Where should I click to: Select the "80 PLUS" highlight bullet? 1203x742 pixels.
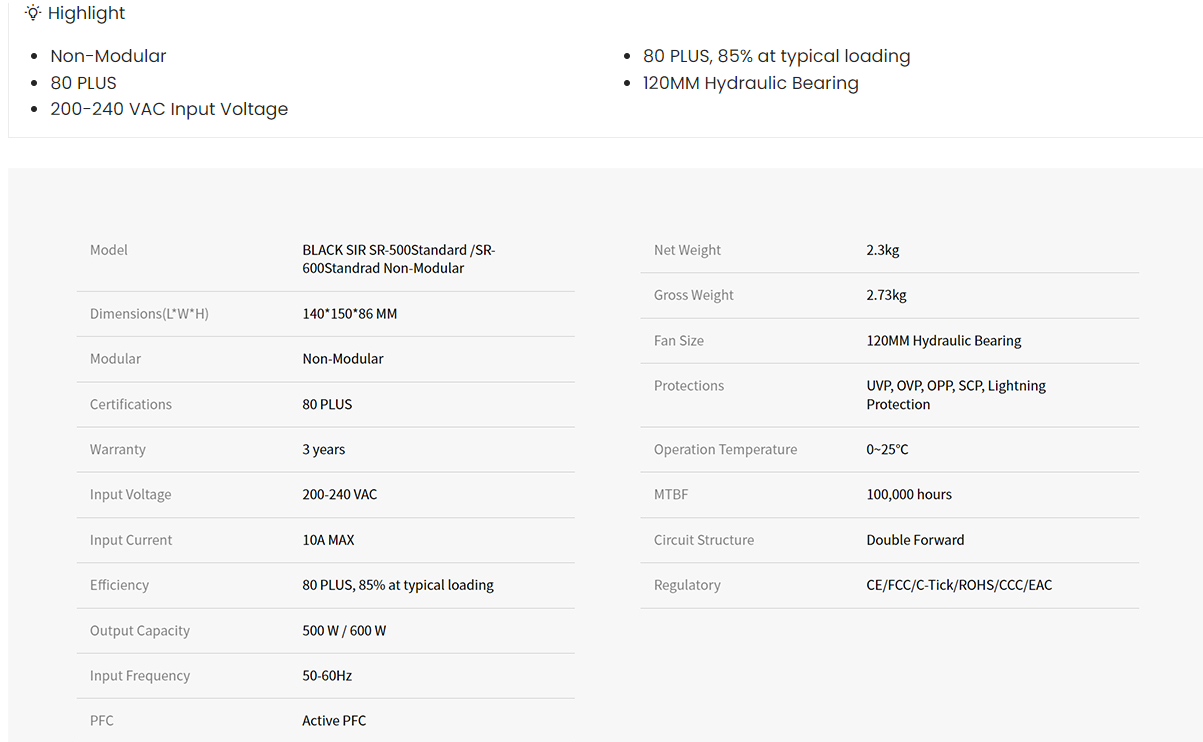click(83, 83)
